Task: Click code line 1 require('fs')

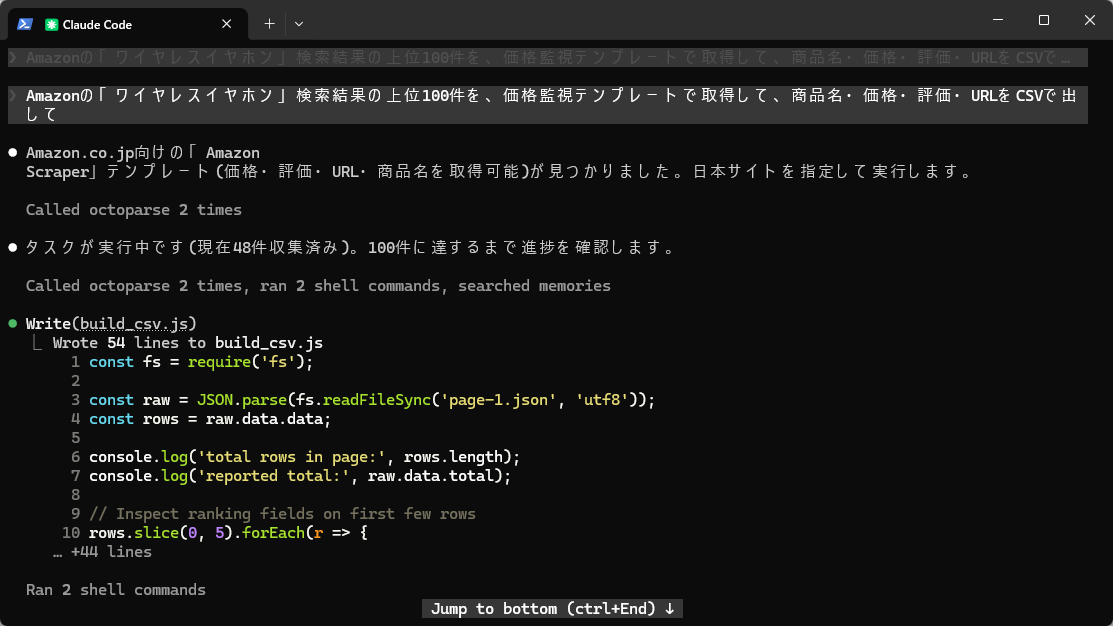Action: point(201,362)
